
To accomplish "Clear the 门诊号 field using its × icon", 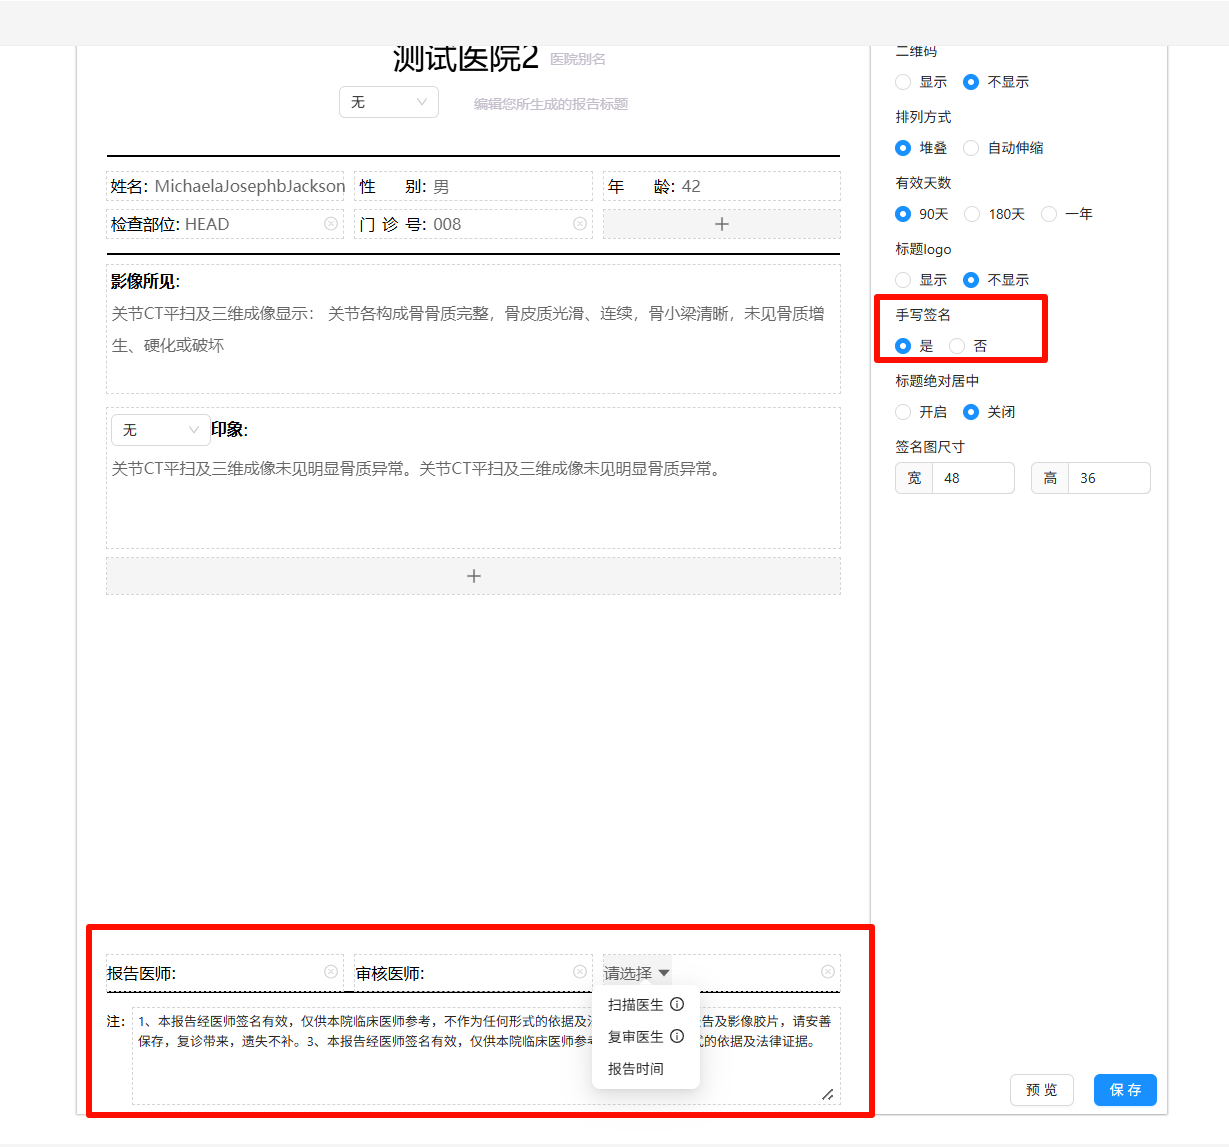I will [x=580, y=224].
